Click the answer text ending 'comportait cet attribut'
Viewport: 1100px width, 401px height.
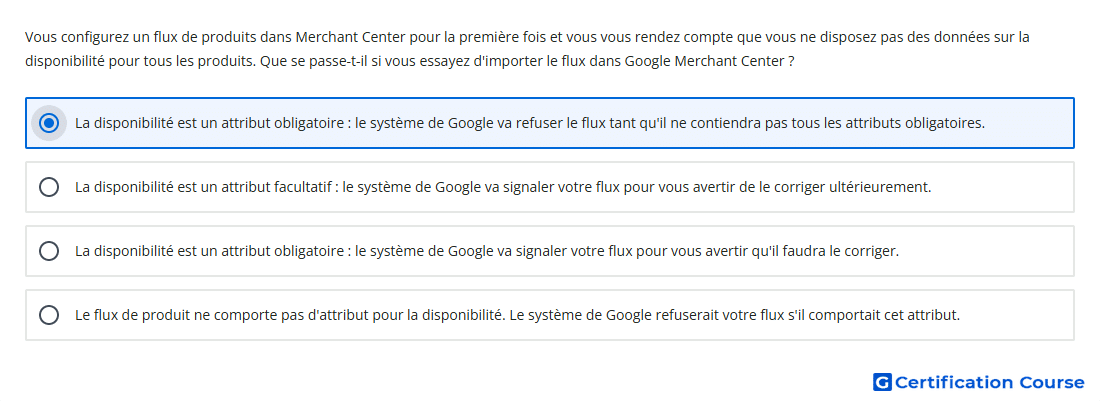tap(517, 315)
